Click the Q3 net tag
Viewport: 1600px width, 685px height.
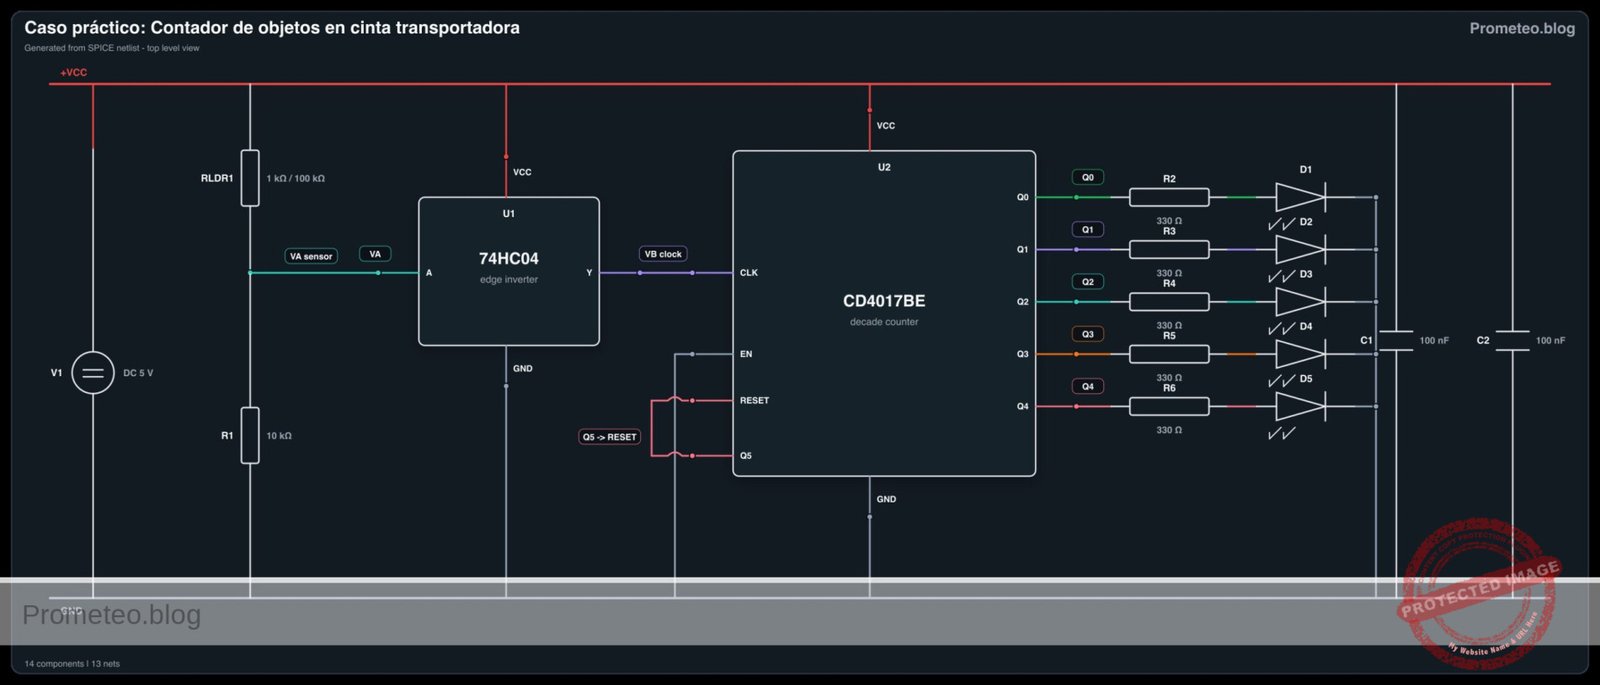pos(1088,334)
